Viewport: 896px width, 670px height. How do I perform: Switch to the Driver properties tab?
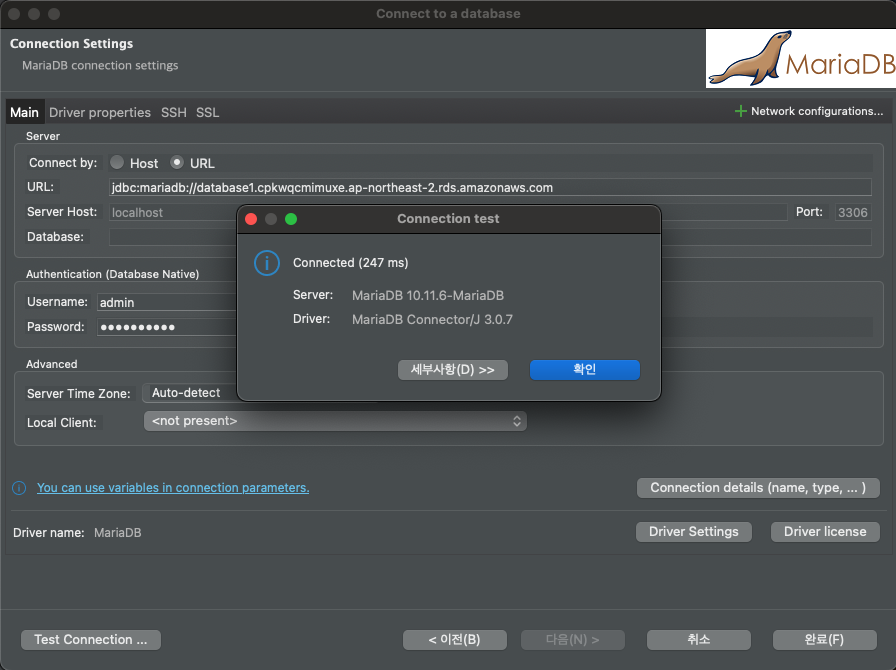100,112
